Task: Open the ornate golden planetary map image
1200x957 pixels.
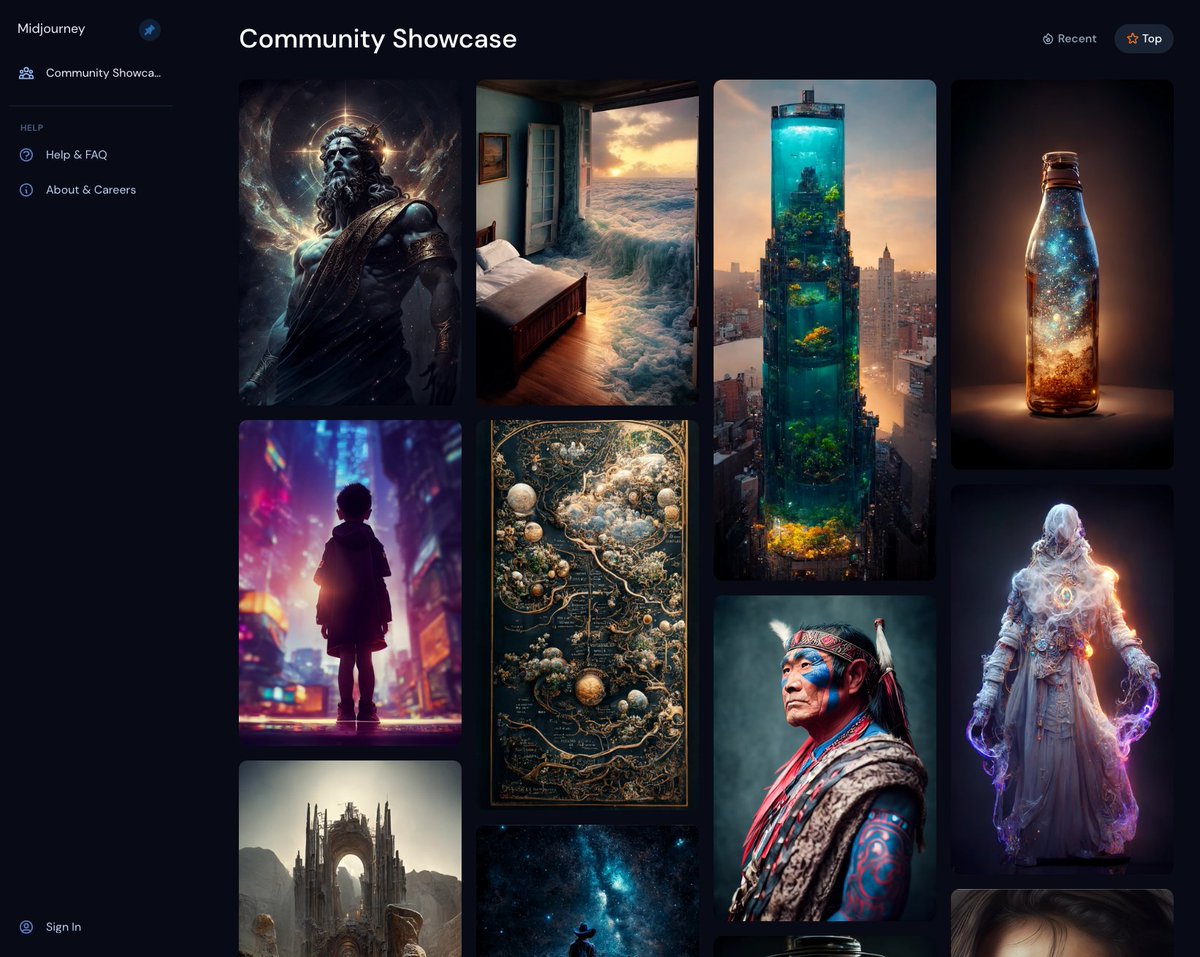Action: [x=587, y=615]
